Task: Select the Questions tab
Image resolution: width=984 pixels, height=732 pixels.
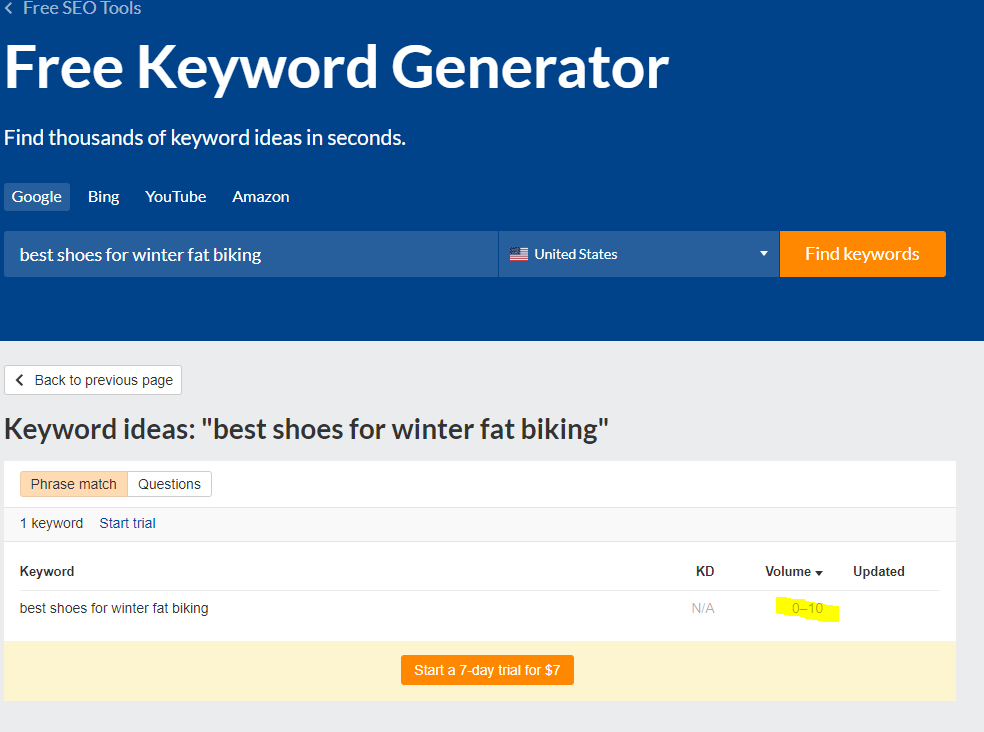Action: point(169,484)
